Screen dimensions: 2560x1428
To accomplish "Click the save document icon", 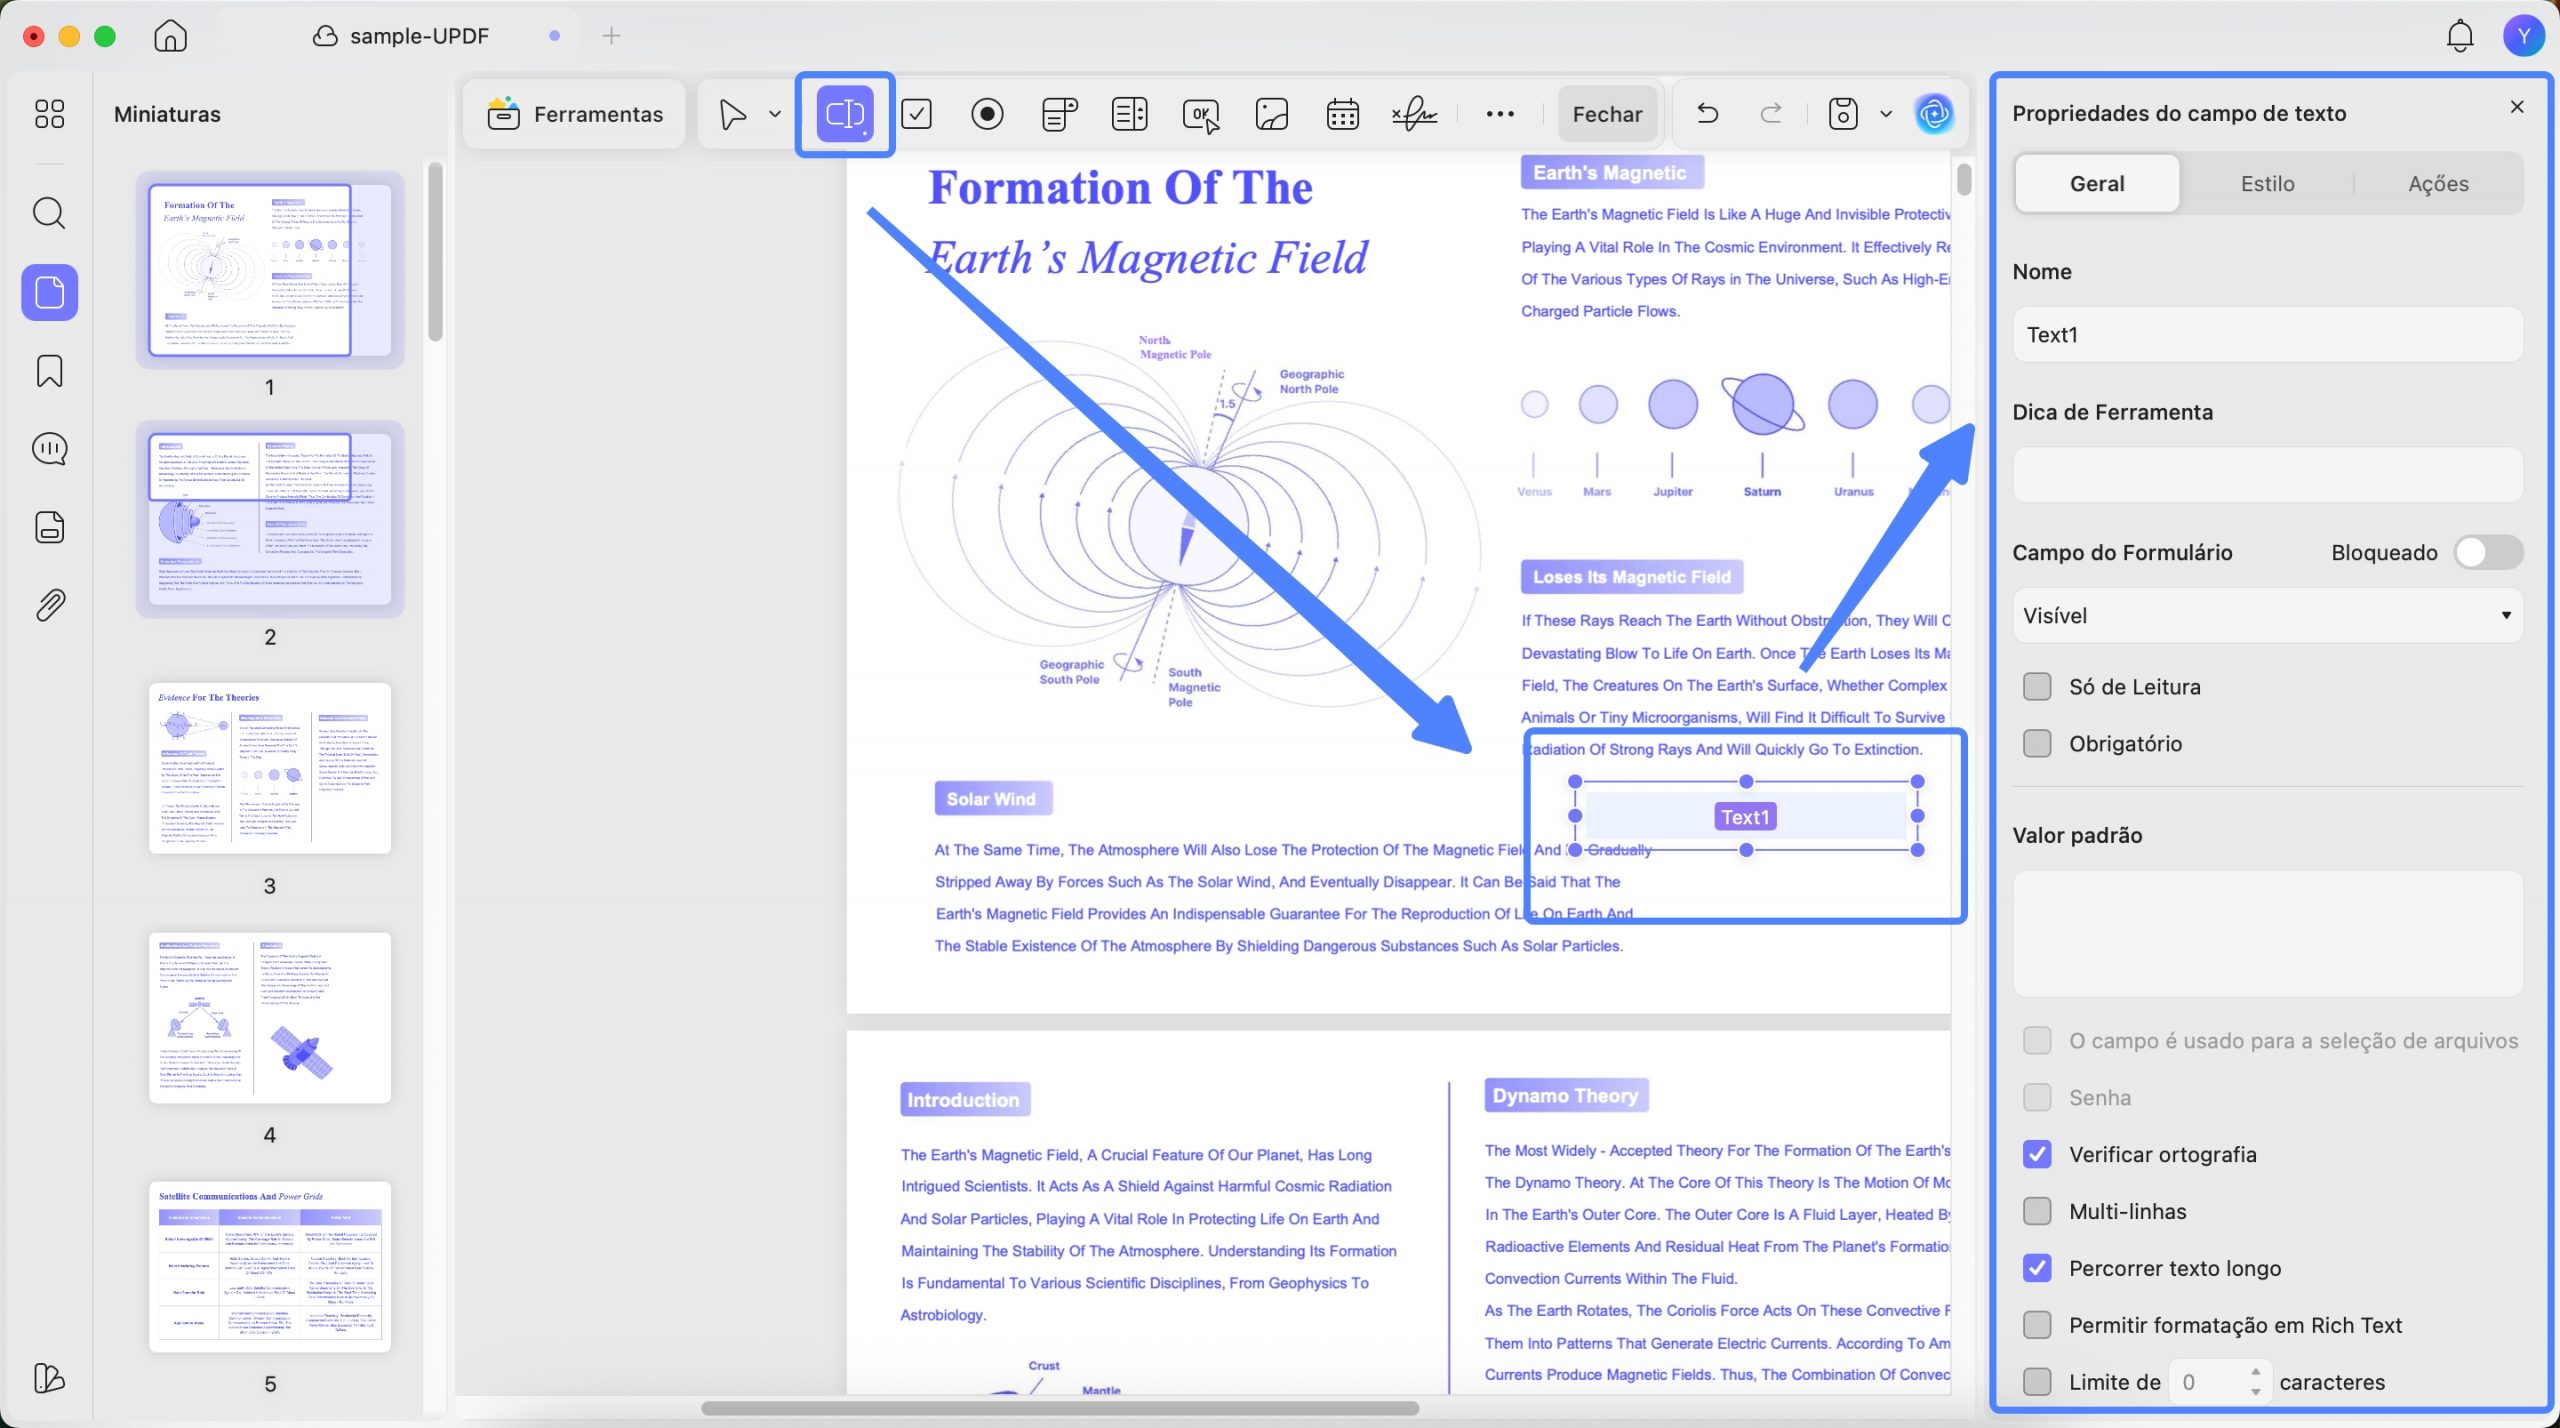I will (x=1842, y=114).
